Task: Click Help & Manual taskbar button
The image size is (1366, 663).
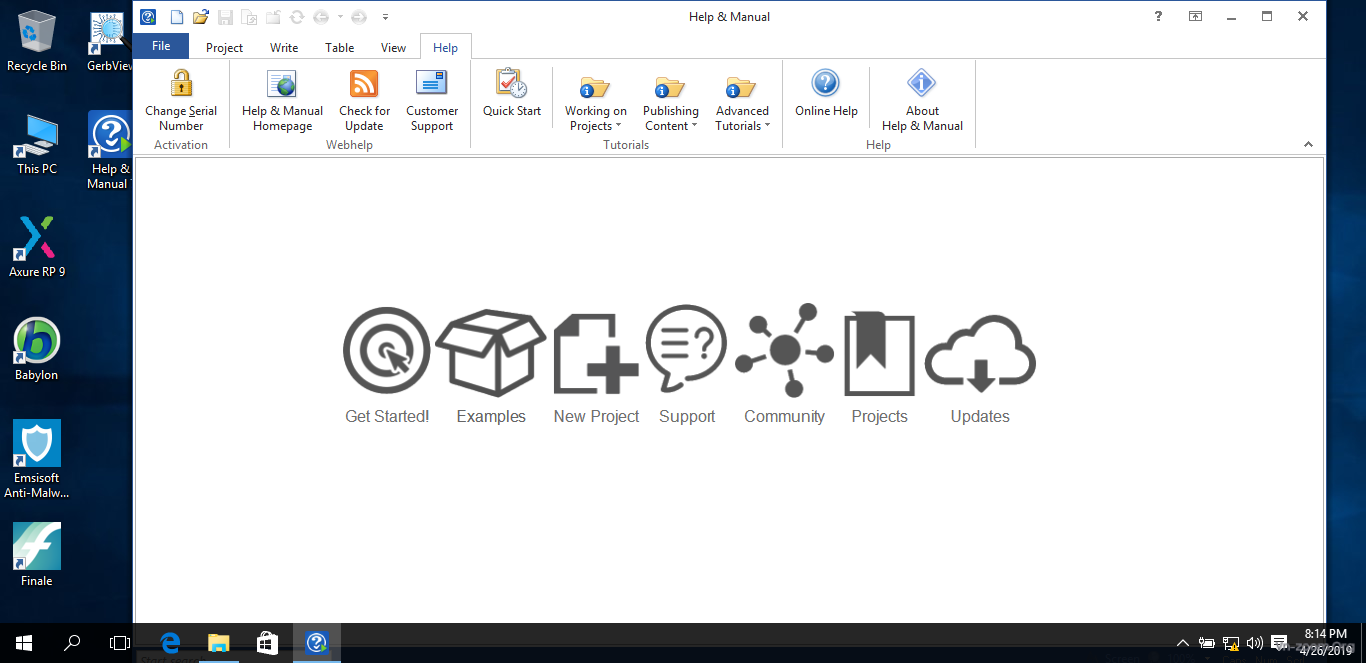Action: point(316,643)
